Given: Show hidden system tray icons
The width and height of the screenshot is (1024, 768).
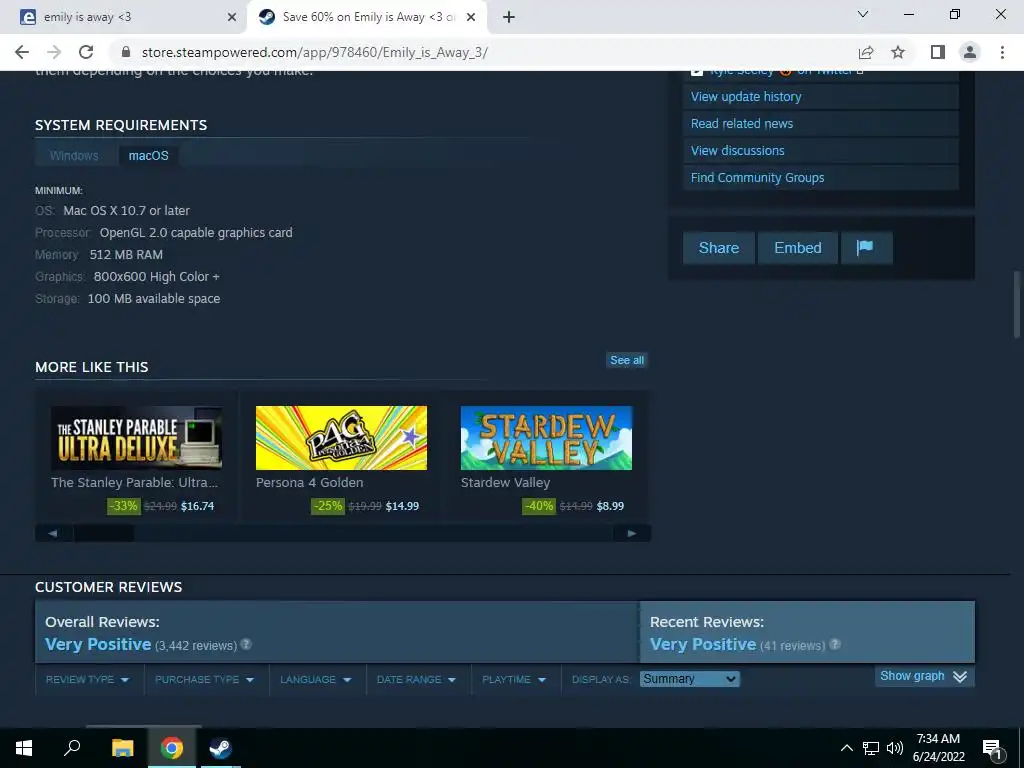Looking at the screenshot, I should (846, 748).
